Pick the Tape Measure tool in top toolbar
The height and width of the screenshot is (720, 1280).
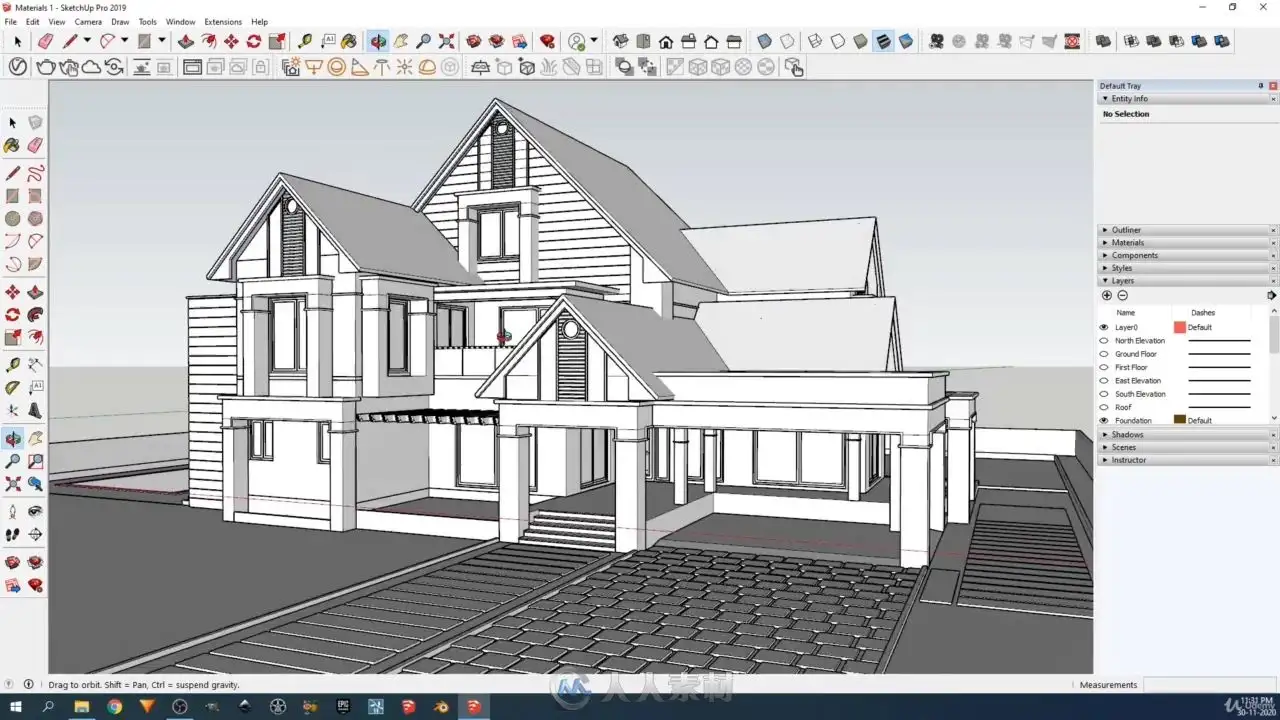[305, 41]
